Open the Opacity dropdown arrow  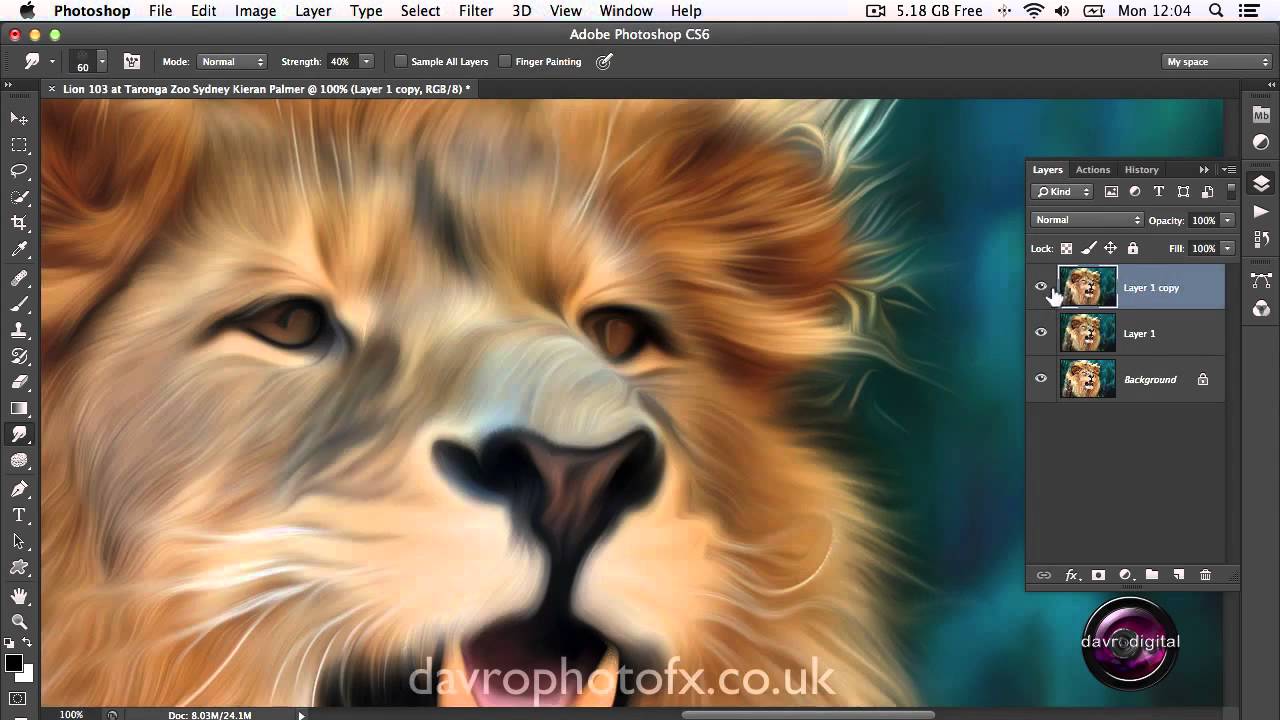(1228, 220)
